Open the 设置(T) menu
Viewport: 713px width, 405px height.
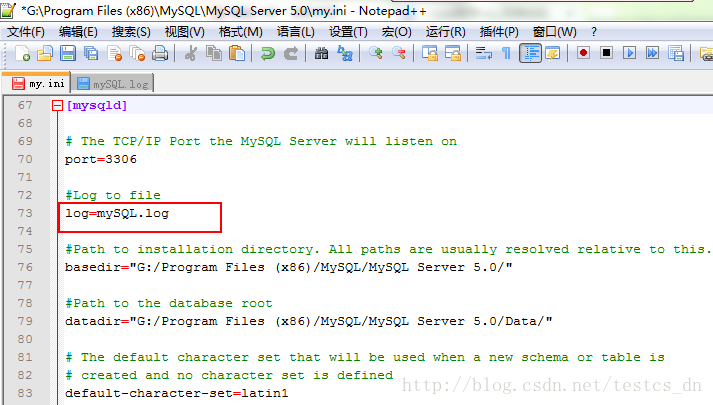coord(348,32)
